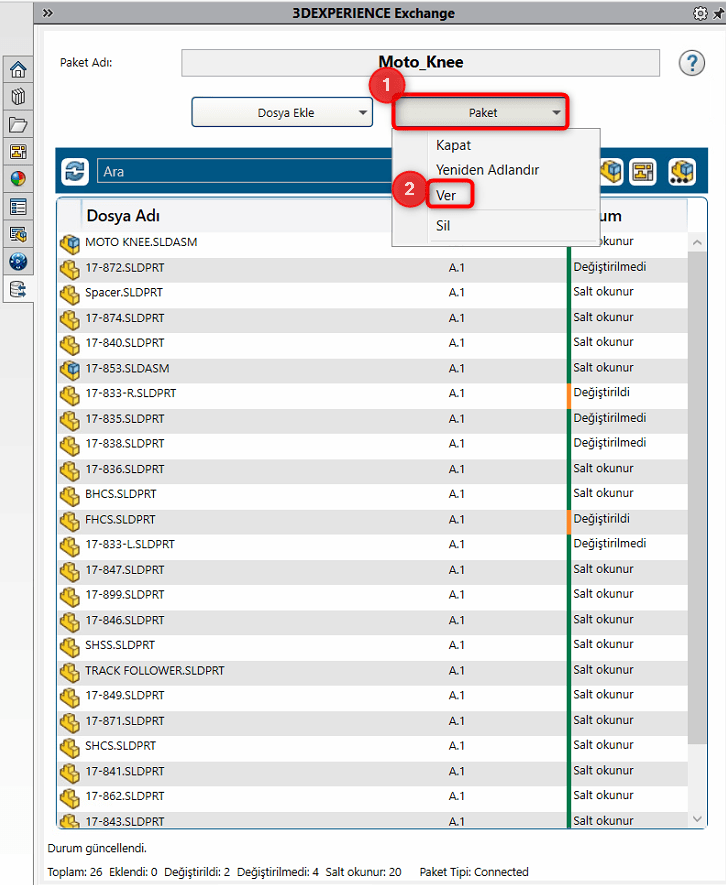726x885 pixels.
Task: Open the Appearances color ball tab
Action: (x=18, y=179)
